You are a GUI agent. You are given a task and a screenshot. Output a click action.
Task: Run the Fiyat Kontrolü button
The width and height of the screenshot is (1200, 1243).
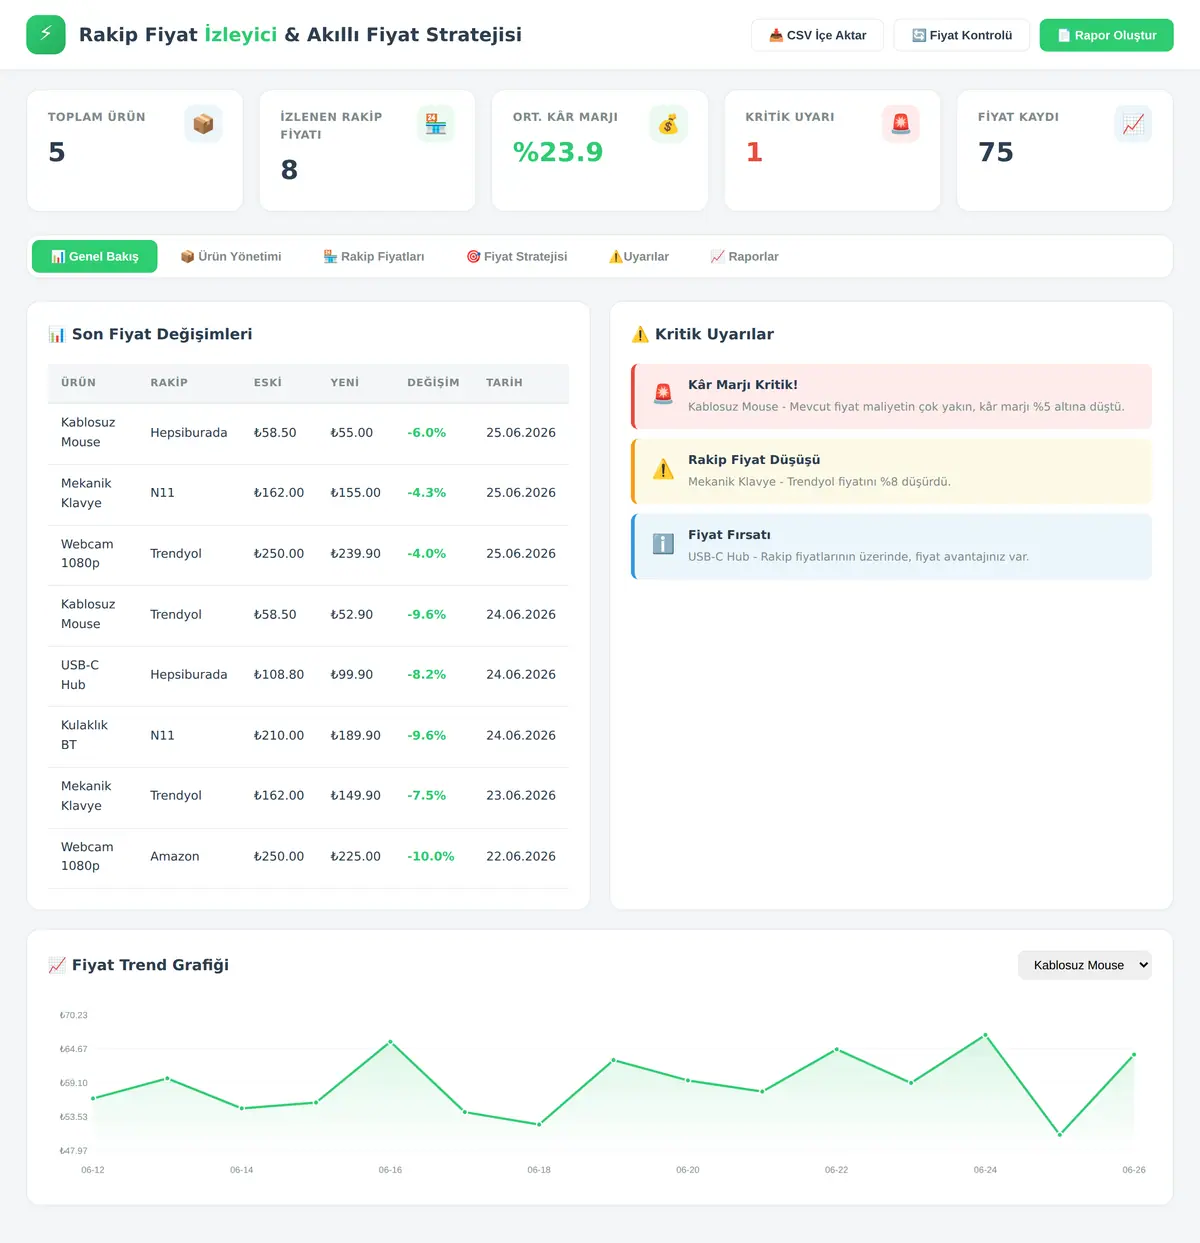coord(962,35)
